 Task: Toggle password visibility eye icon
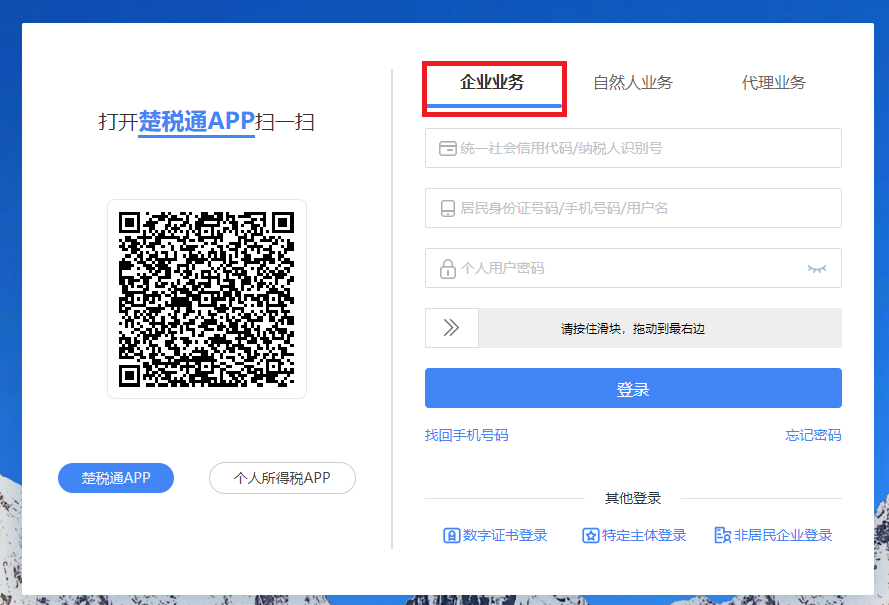coord(816,269)
